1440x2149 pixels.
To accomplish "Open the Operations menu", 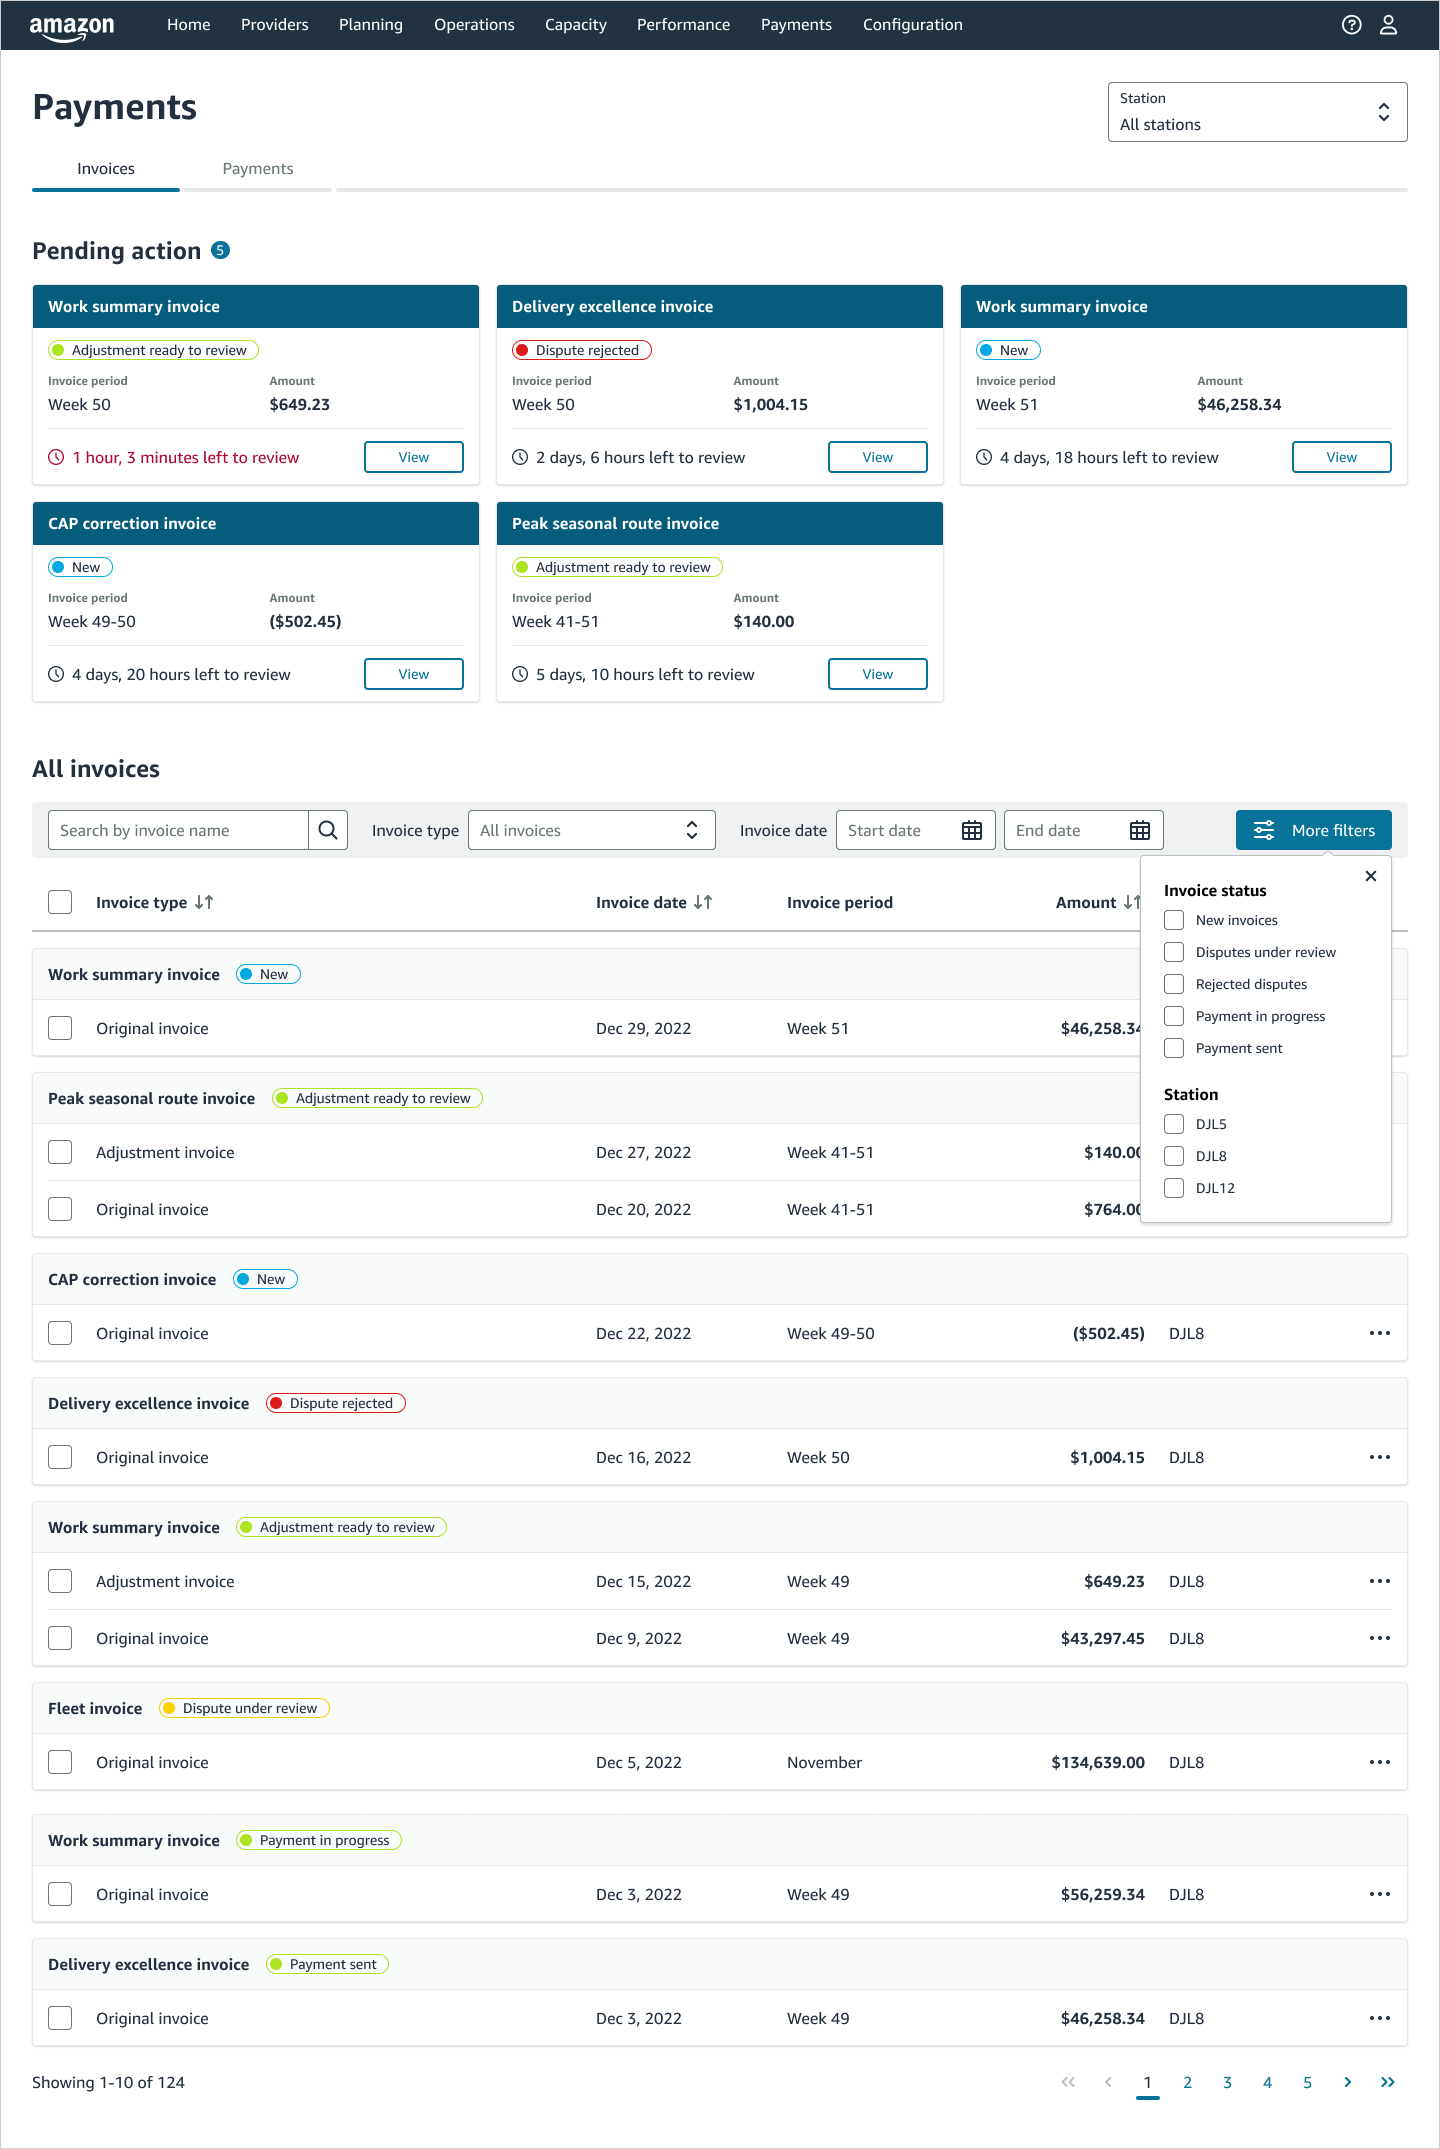I will [x=474, y=25].
